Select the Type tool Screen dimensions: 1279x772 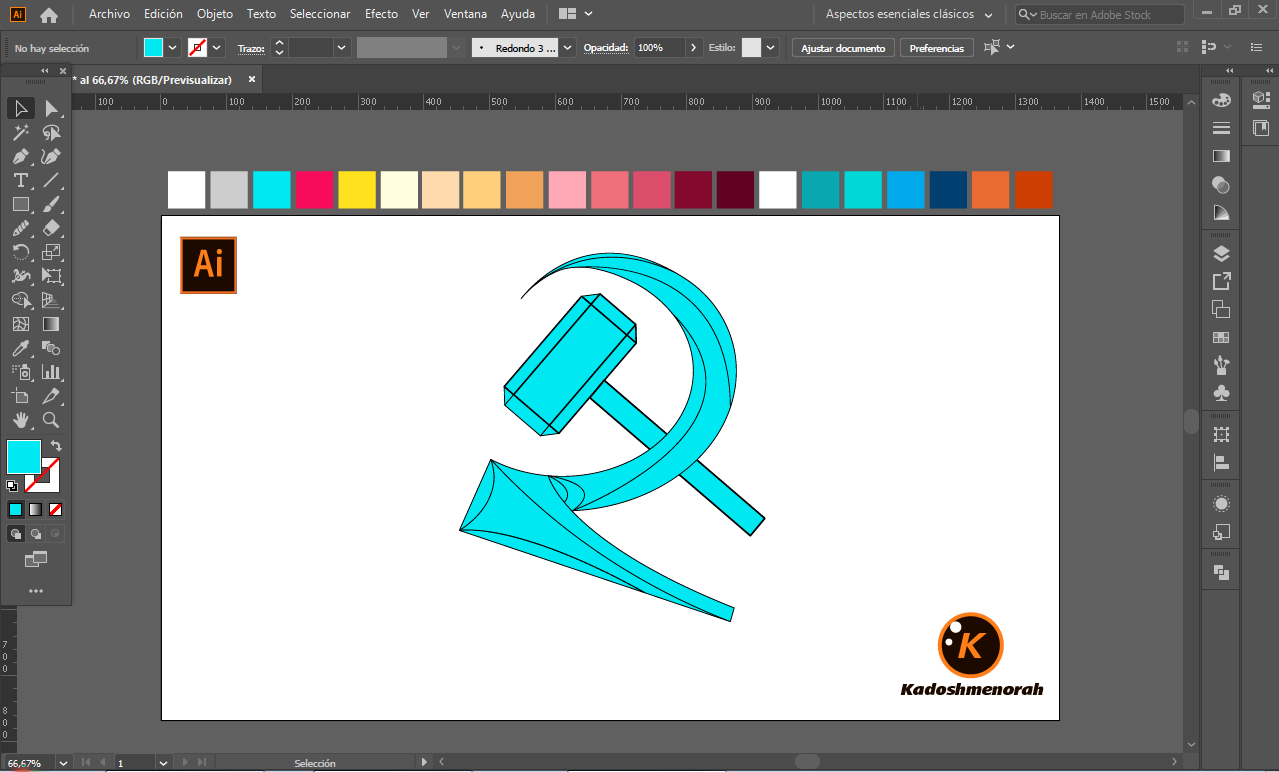20,180
